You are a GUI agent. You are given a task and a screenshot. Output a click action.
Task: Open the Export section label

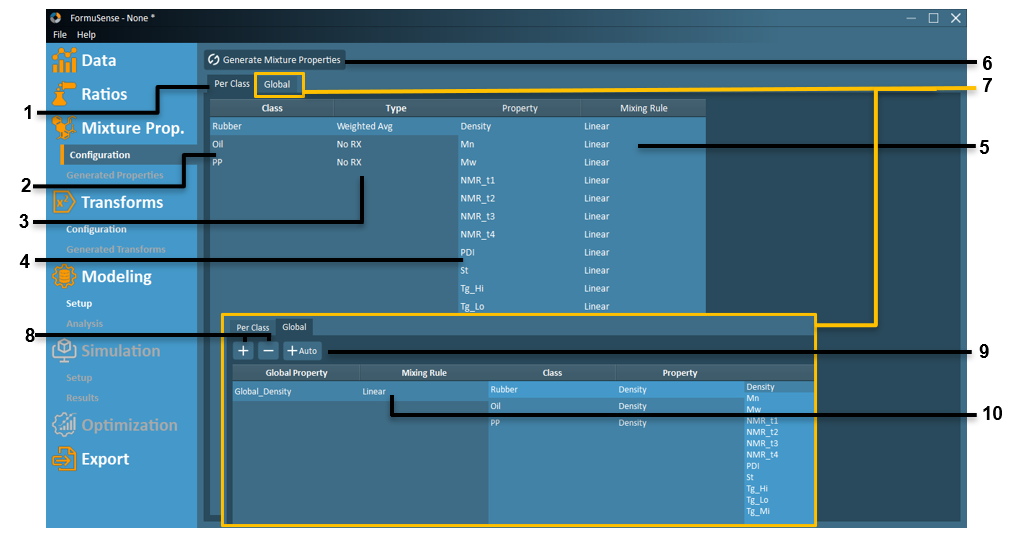click(x=105, y=459)
